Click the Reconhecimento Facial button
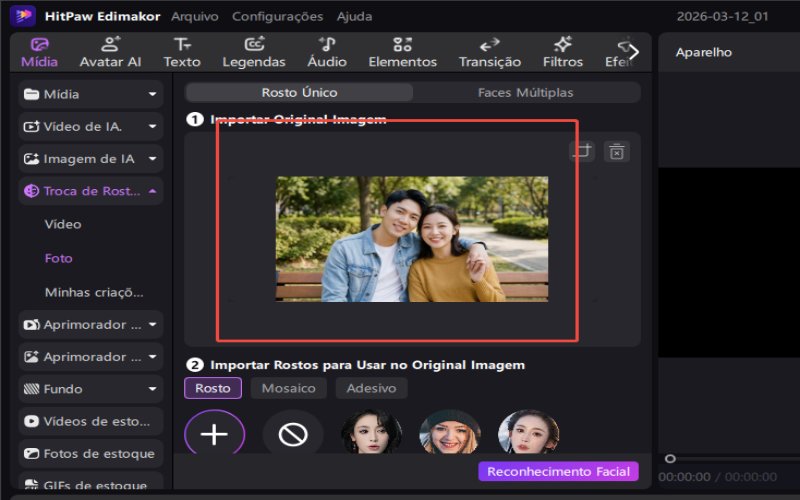The image size is (800, 500). (x=557, y=471)
